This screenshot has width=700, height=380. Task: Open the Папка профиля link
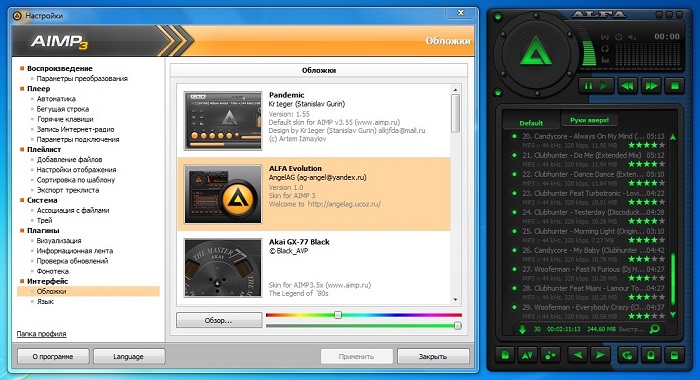42,334
